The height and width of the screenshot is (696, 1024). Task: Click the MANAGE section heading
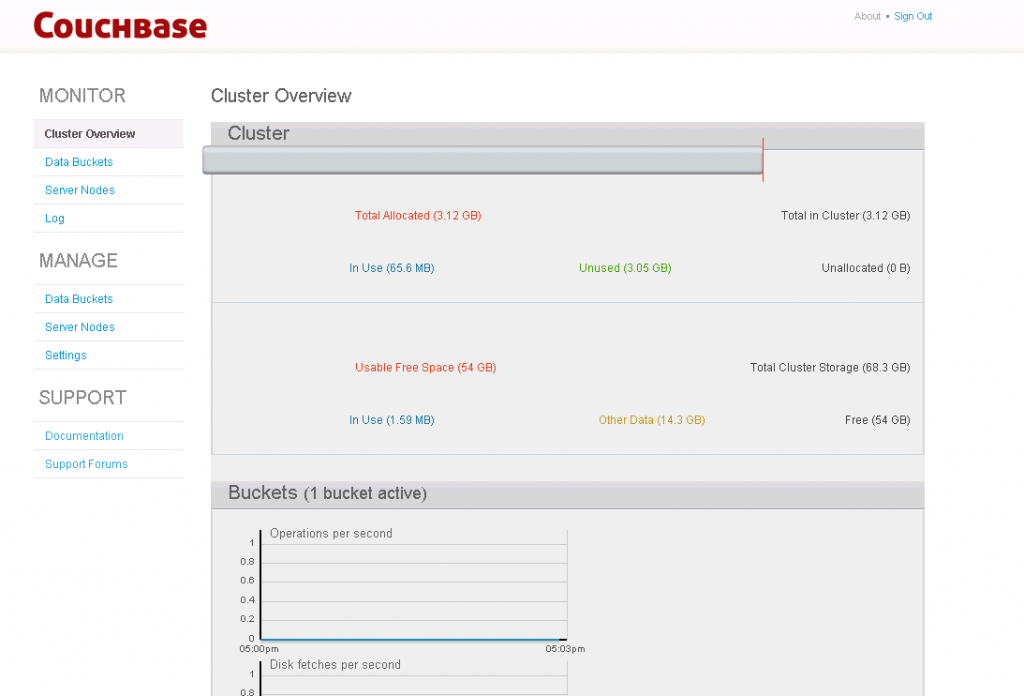tap(78, 261)
